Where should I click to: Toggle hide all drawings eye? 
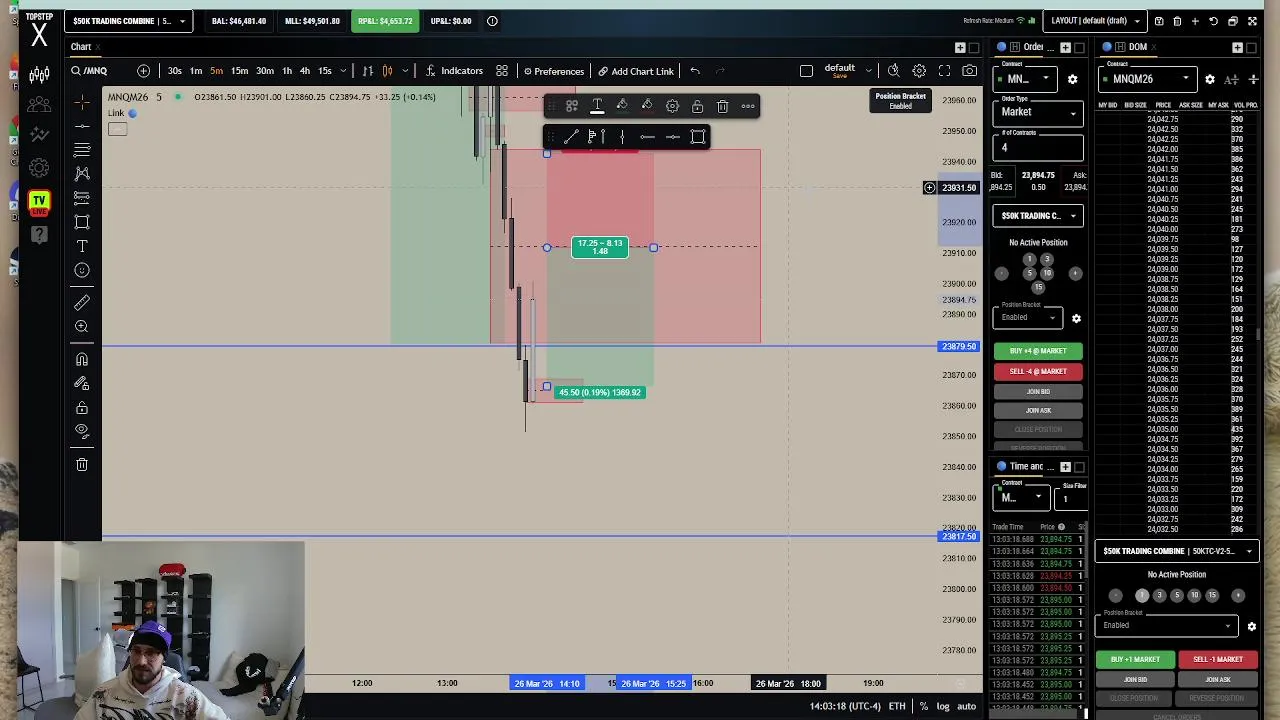(82, 431)
